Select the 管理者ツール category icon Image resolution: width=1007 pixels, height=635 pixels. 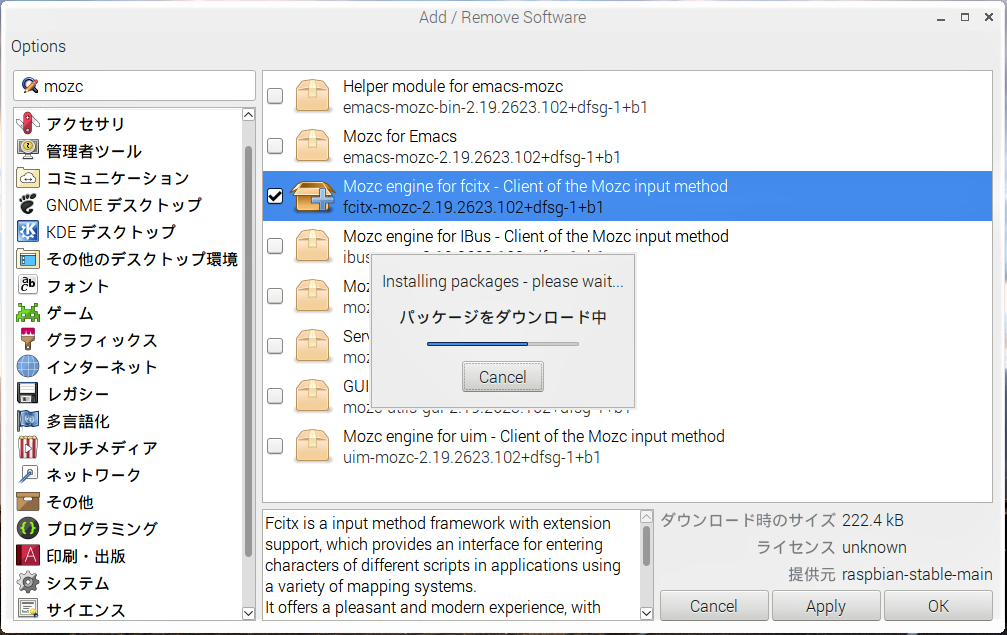28,150
